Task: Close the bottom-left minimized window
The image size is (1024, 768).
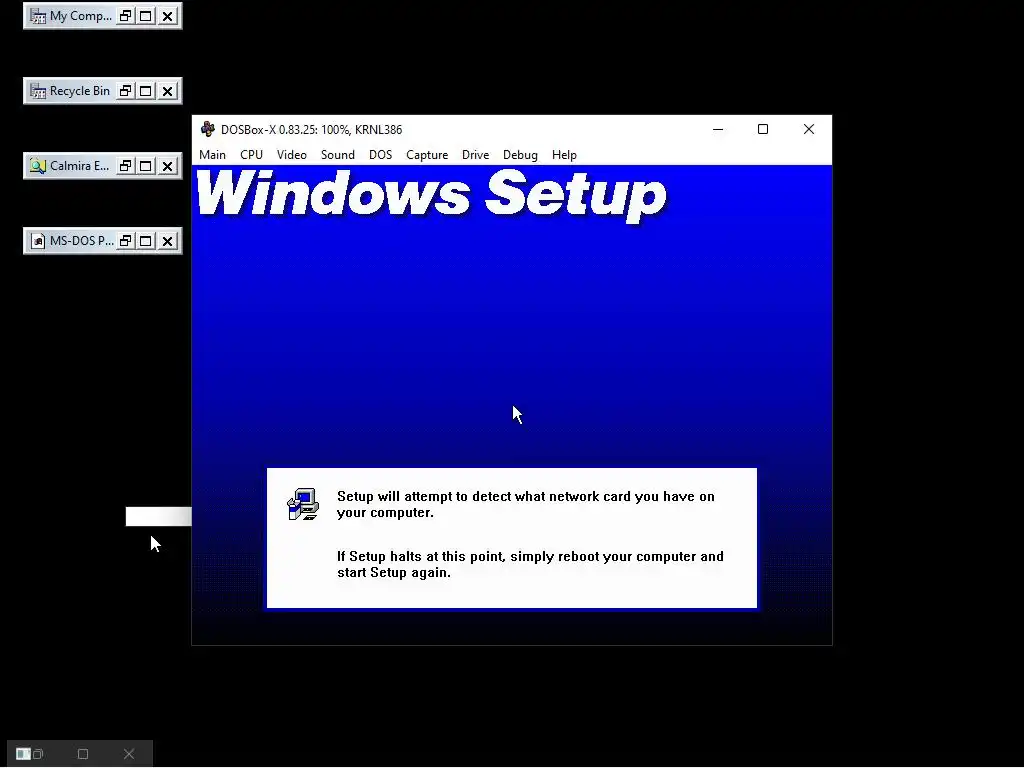Action: (x=129, y=754)
